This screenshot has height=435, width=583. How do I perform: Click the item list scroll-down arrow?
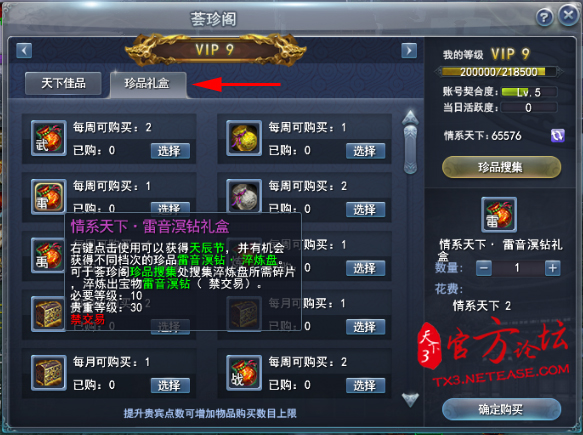[x=410, y=400]
